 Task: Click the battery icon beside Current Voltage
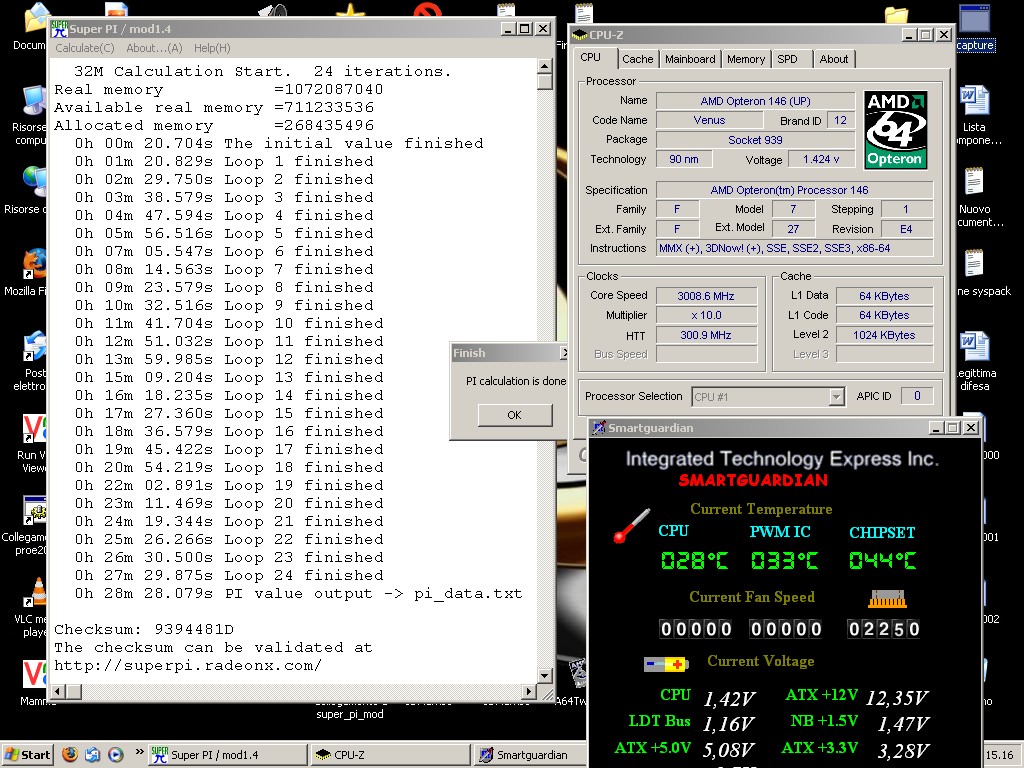click(x=665, y=665)
